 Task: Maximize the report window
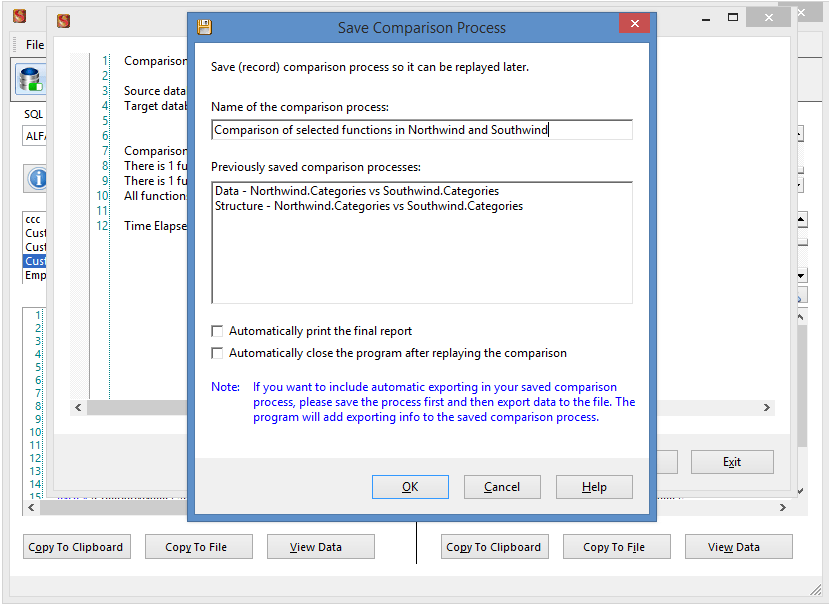point(733,17)
